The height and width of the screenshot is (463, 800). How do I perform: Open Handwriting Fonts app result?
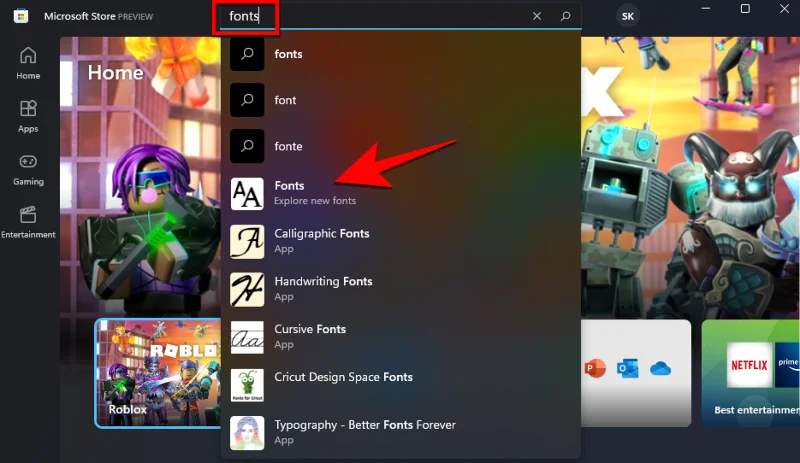click(x=401, y=289)
